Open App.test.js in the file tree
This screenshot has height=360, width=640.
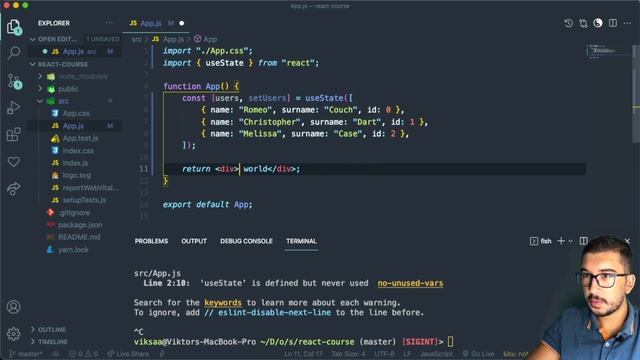click(80, 138)
